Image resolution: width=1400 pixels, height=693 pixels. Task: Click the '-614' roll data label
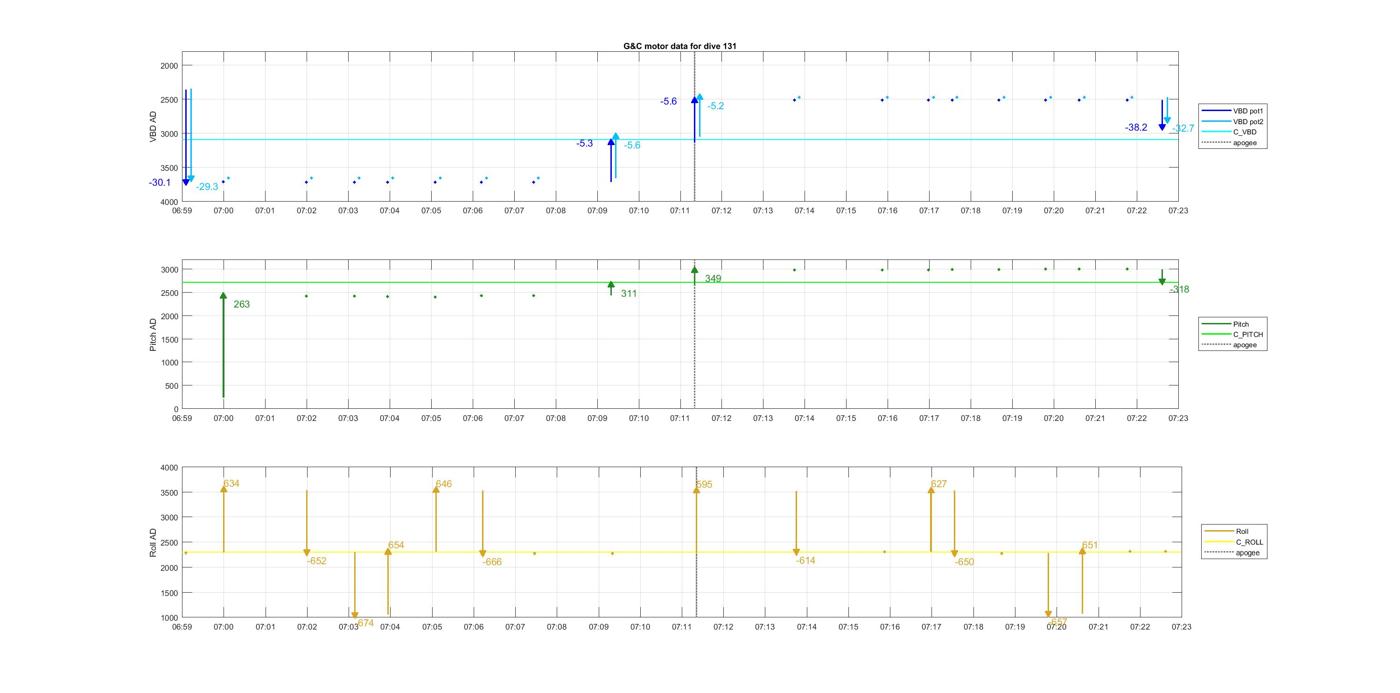click(x=806, y=561)
